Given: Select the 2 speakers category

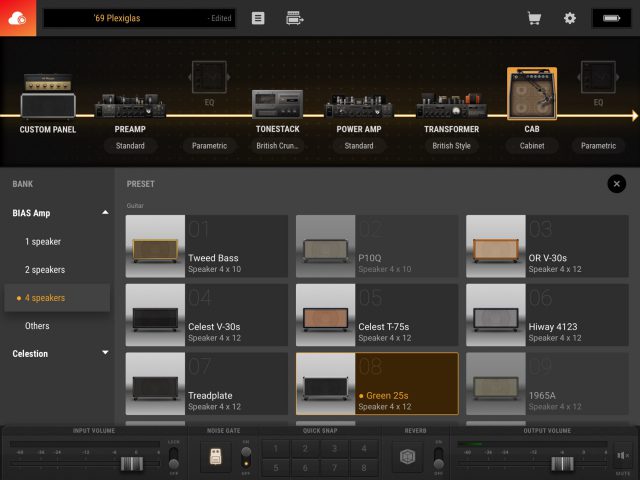Looking at the screenshot, I should (x=57, y=270).
